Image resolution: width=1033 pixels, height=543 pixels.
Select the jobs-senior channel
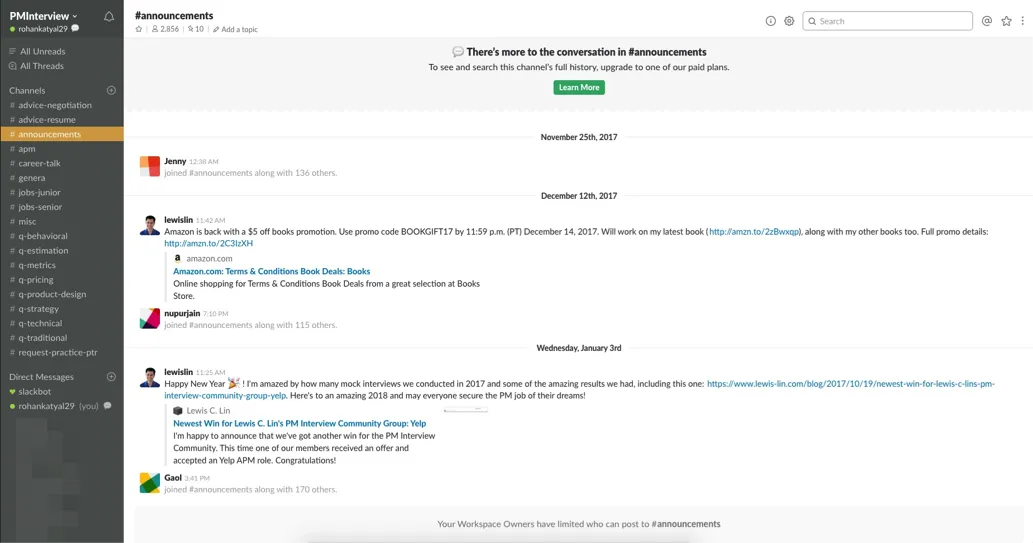(x=40, y=207)
